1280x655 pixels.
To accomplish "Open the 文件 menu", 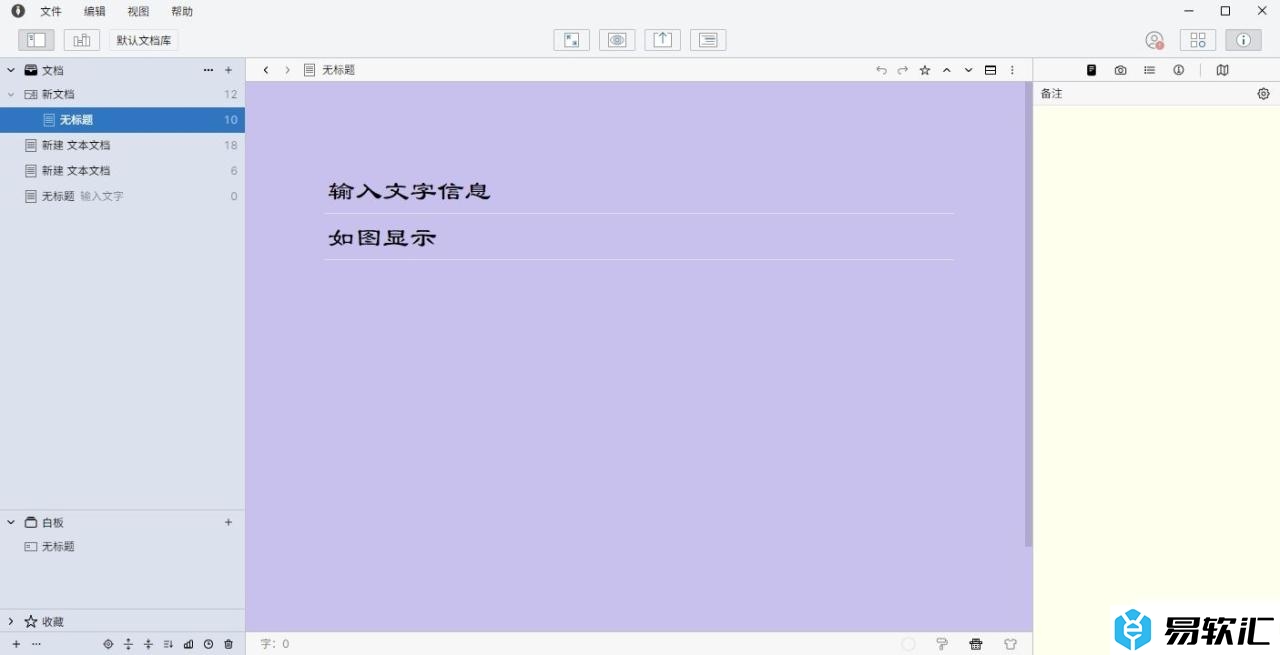I will pyautogui.click(x=51, y=11).
